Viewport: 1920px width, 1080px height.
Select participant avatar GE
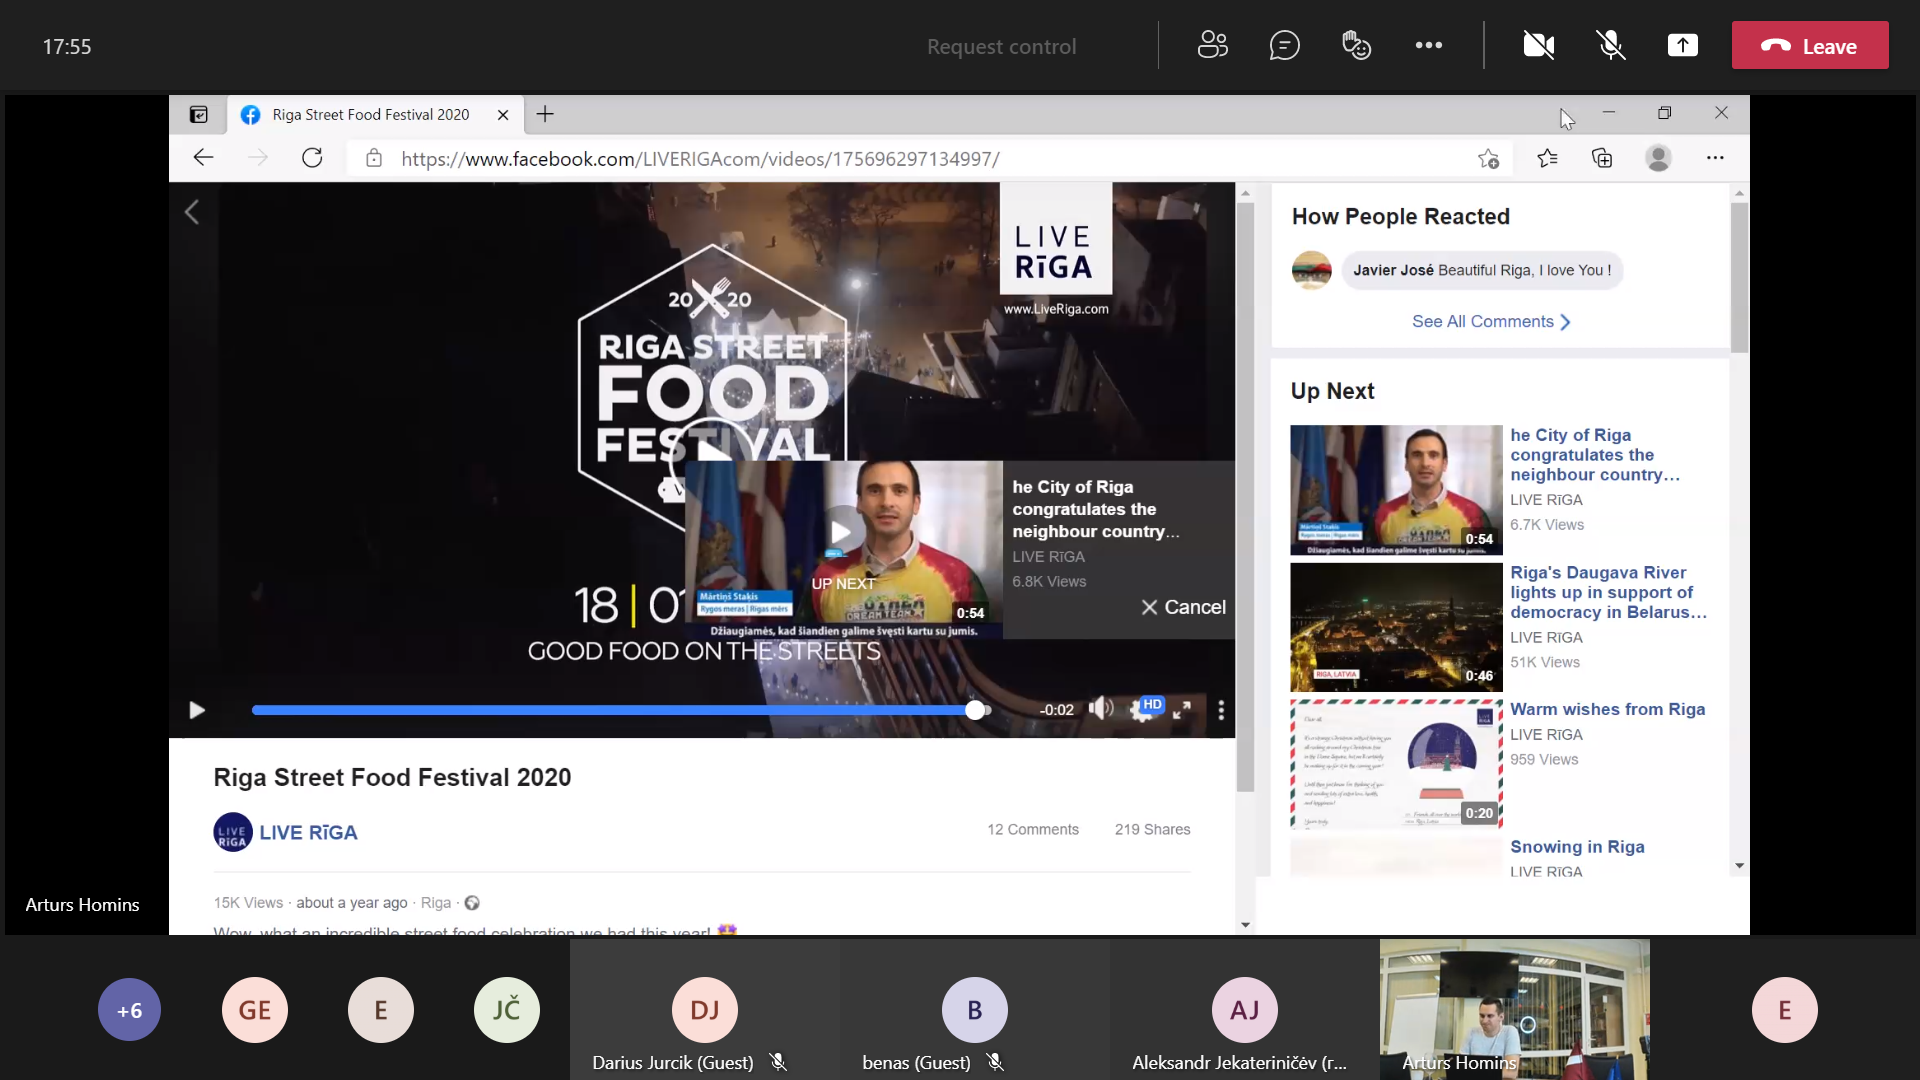[x=254, y=1010]
